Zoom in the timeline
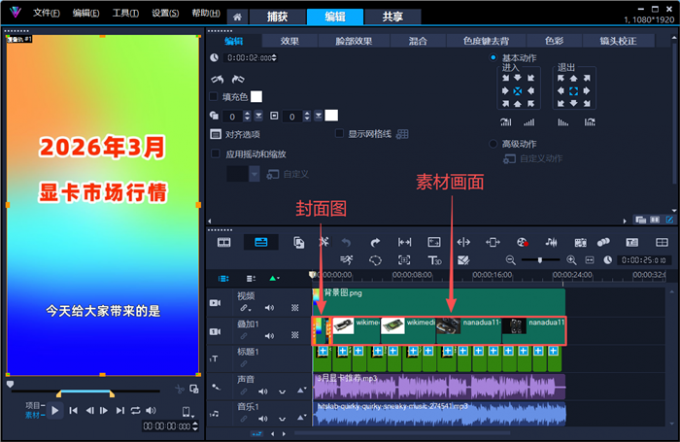The width and height of the screenshot is (680, 442). [572, 260]
